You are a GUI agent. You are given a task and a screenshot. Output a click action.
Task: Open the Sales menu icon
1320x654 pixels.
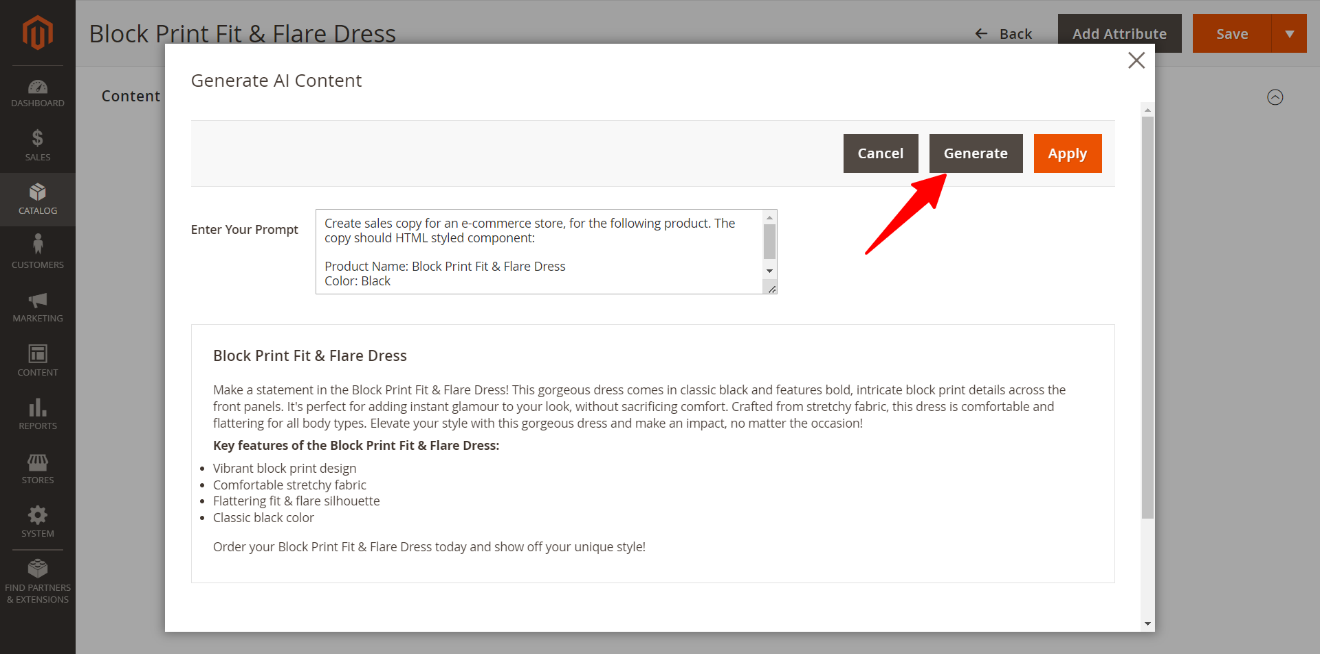click(37, 144)
